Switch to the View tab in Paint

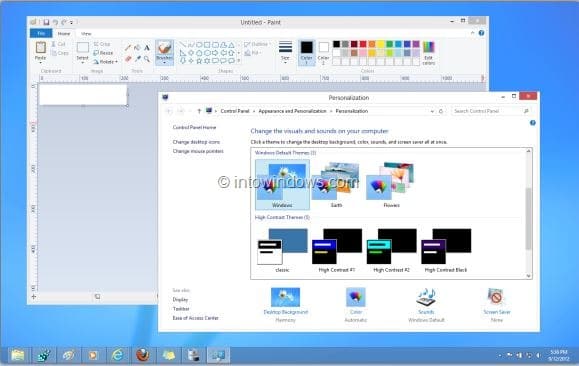tap(86, 34)
